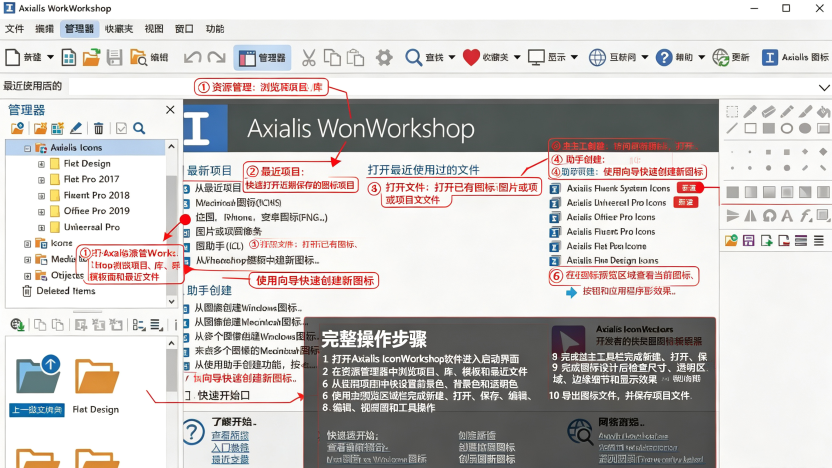Collapse the Axialis Icons tree root
This screenshot has width=832, height=468.
[x=27, y=148]
